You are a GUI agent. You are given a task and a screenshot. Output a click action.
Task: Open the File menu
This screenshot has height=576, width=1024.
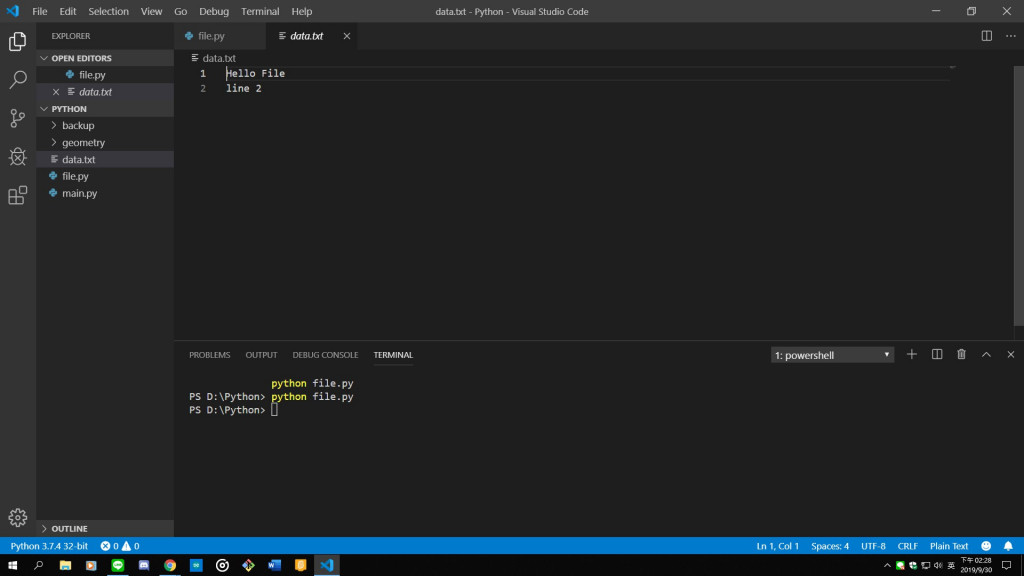coord(40,11)
